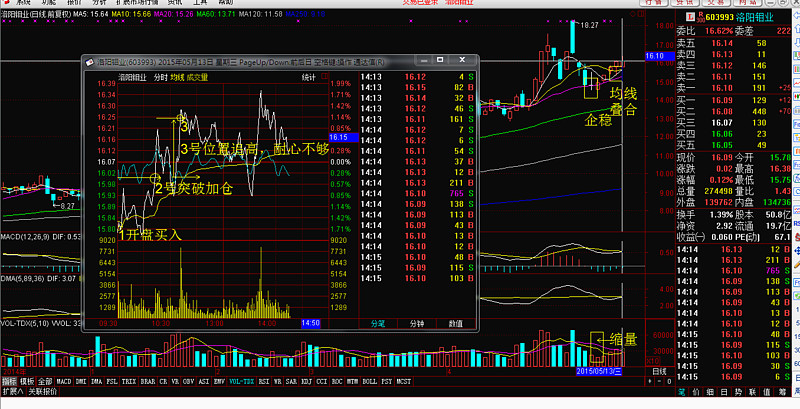Open the 细 detail view button
The width and height of the screenshot is (800, 409).
pyautogui.click(x=709, y=393)
